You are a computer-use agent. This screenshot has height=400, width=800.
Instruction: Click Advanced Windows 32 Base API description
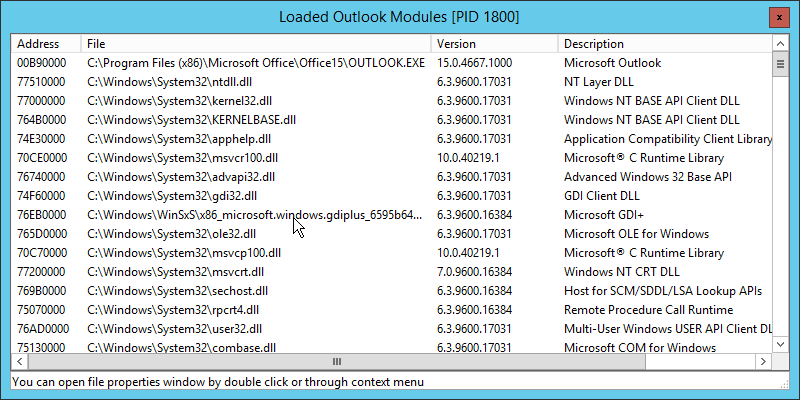[647, 177]
